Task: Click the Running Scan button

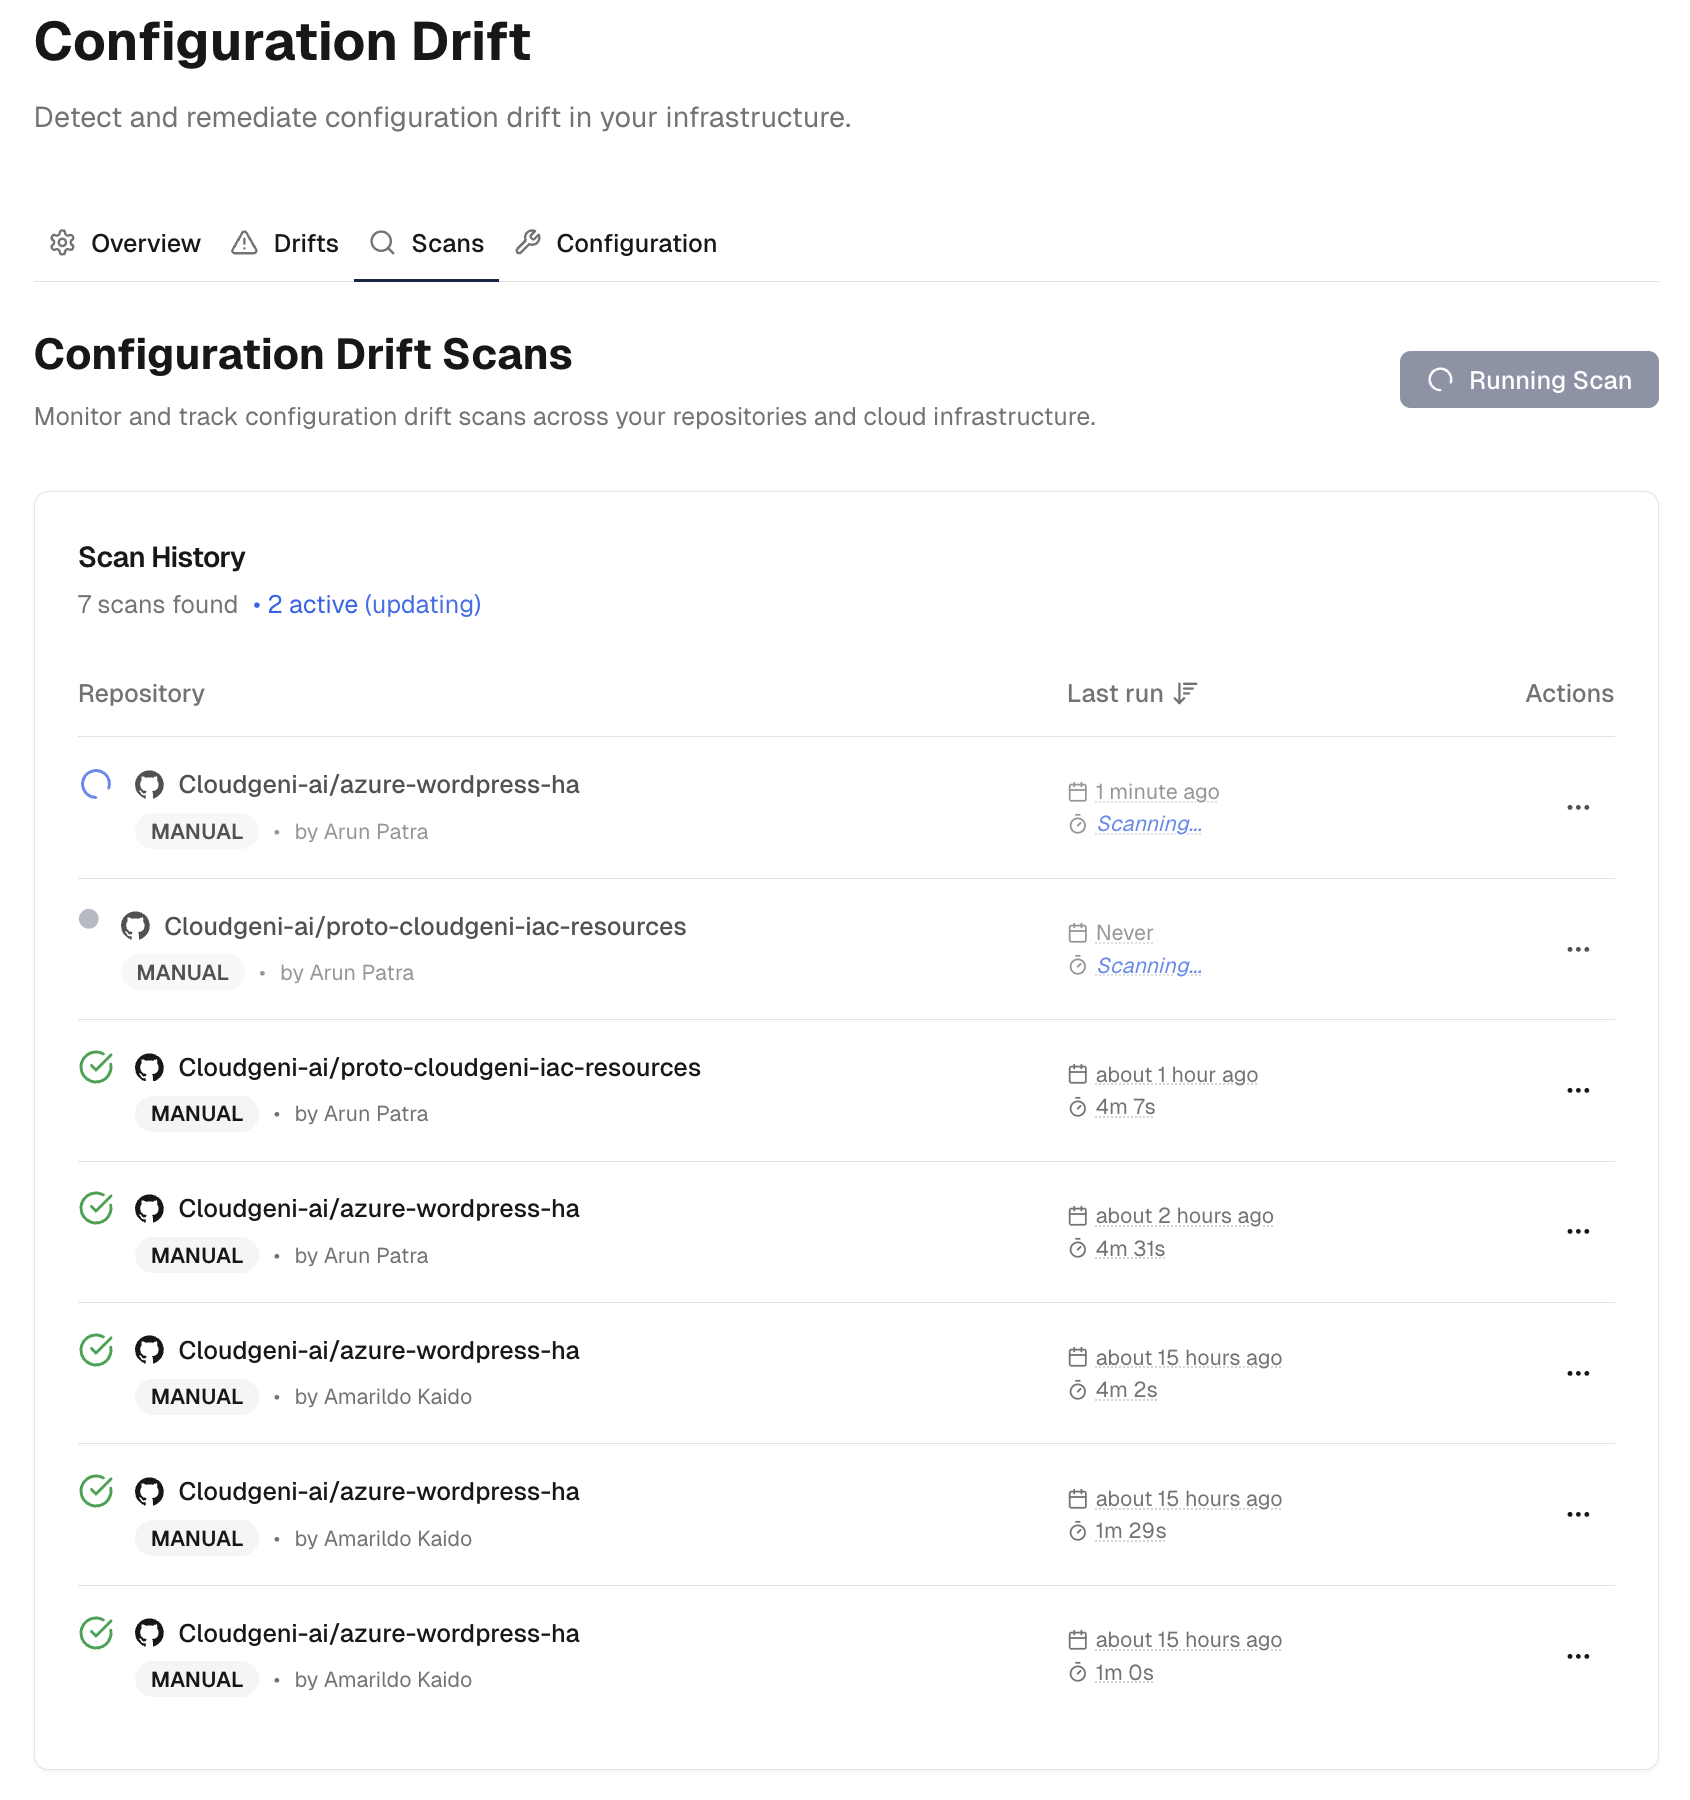Action: (x=1528, y=380)
